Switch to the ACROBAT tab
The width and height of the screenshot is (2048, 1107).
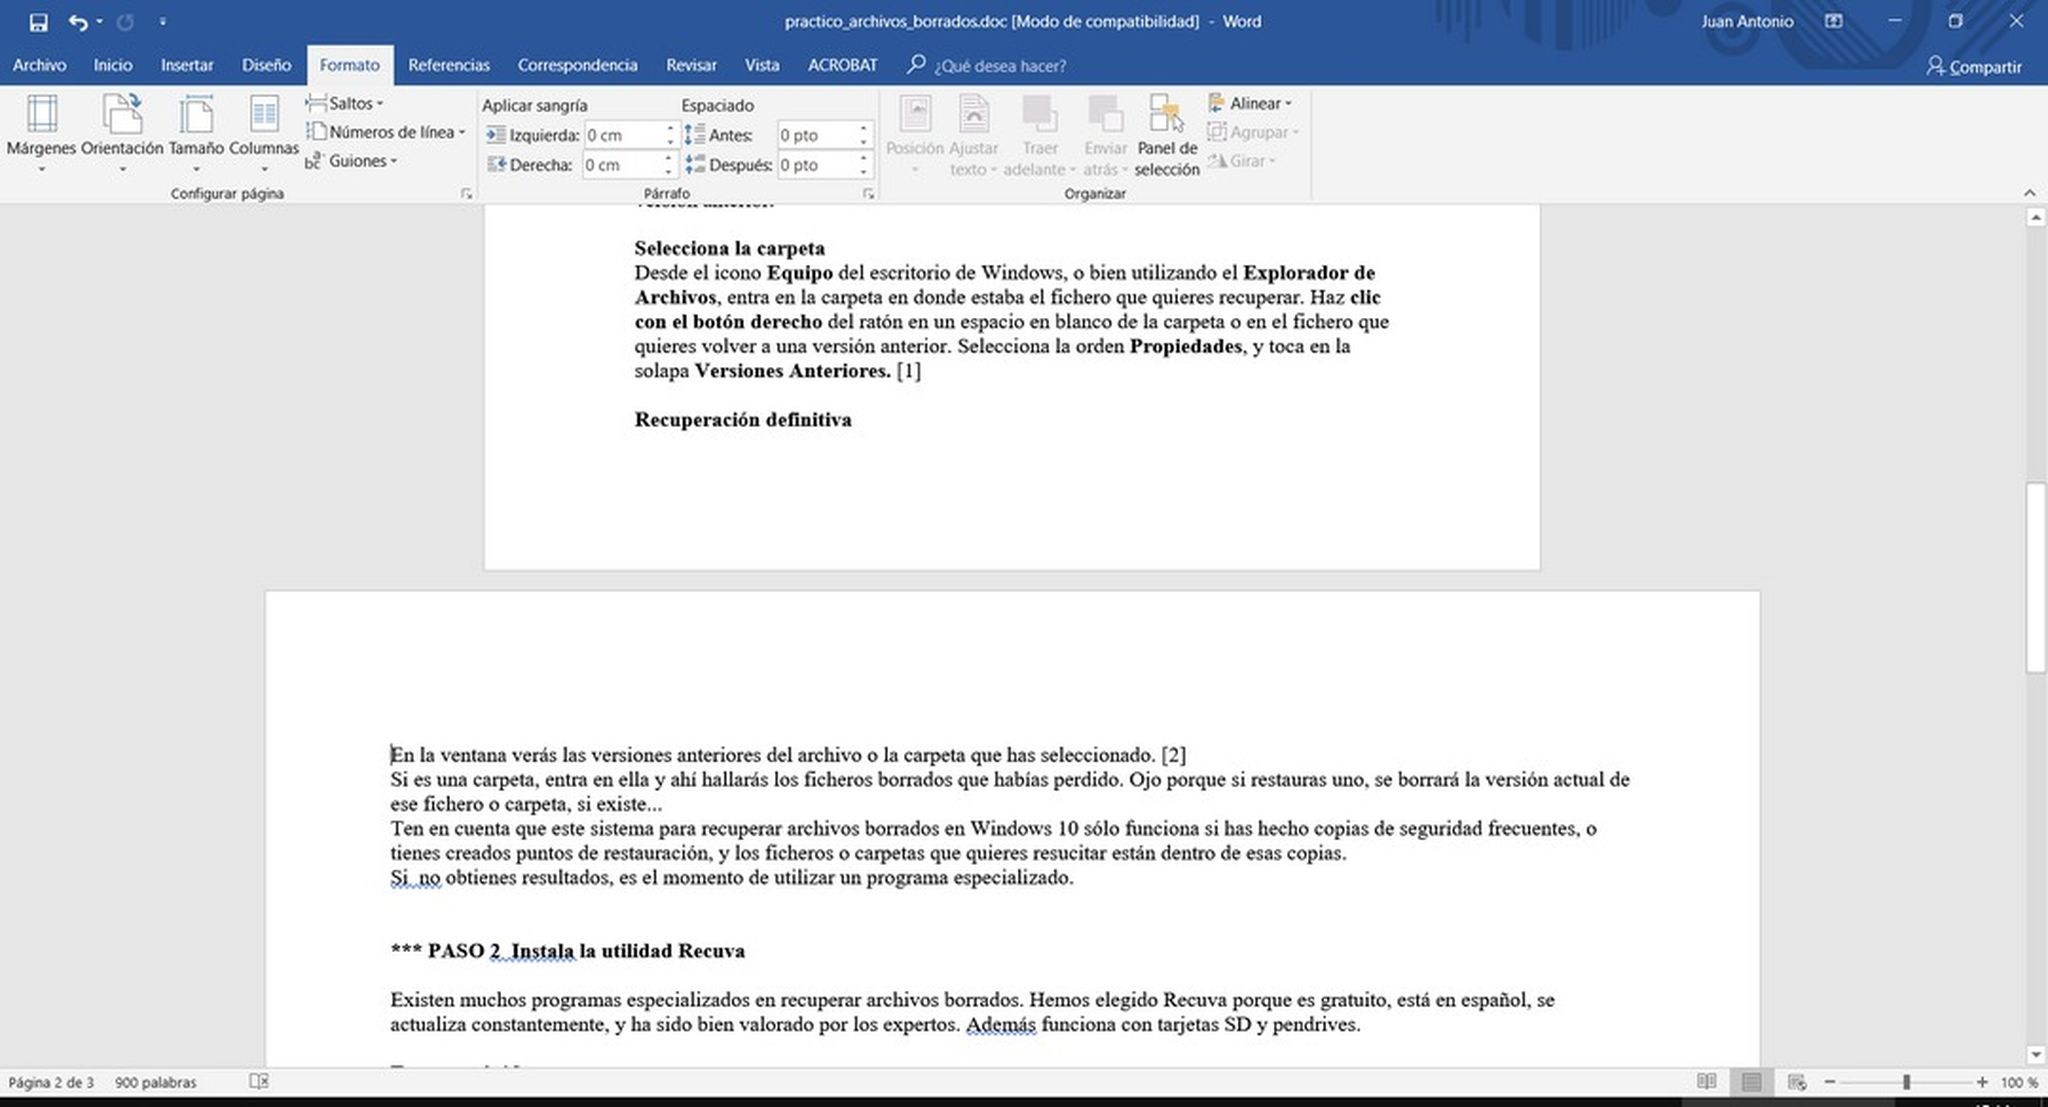[842, 65]
